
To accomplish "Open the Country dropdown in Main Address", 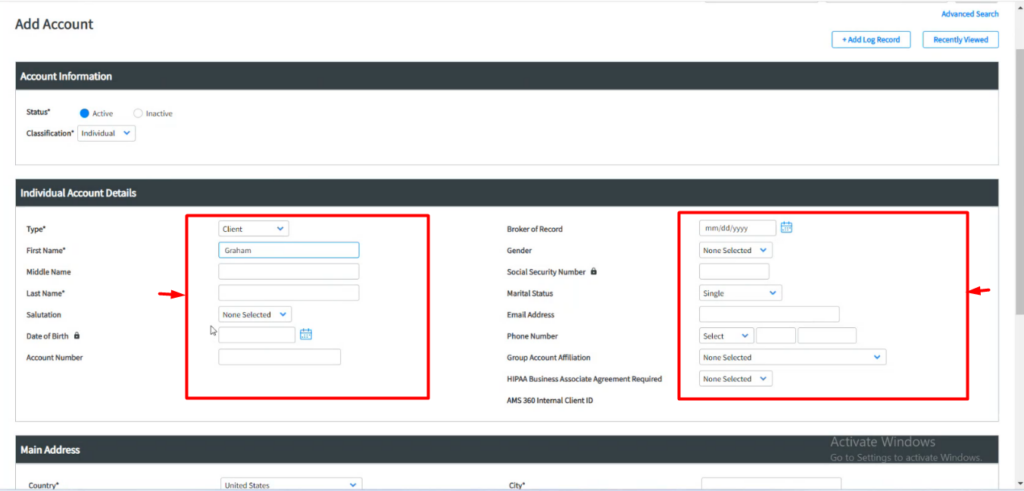I will tap(290, 485).
